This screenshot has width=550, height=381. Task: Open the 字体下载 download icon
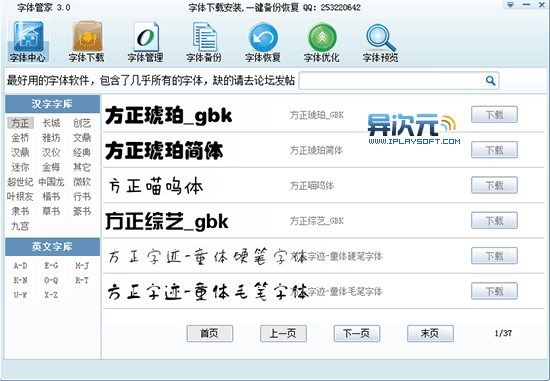[87, 41]
